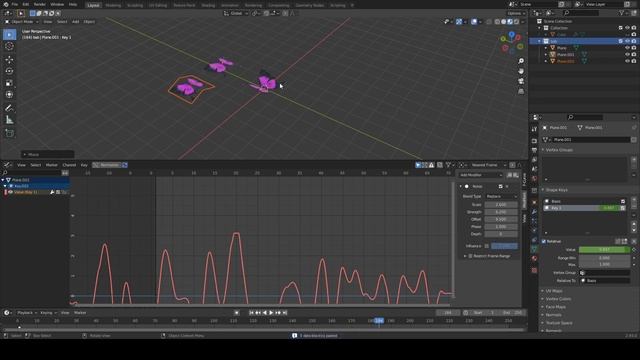Remove the Noise modifier with X
640x360 pixels.
(507, 187)
